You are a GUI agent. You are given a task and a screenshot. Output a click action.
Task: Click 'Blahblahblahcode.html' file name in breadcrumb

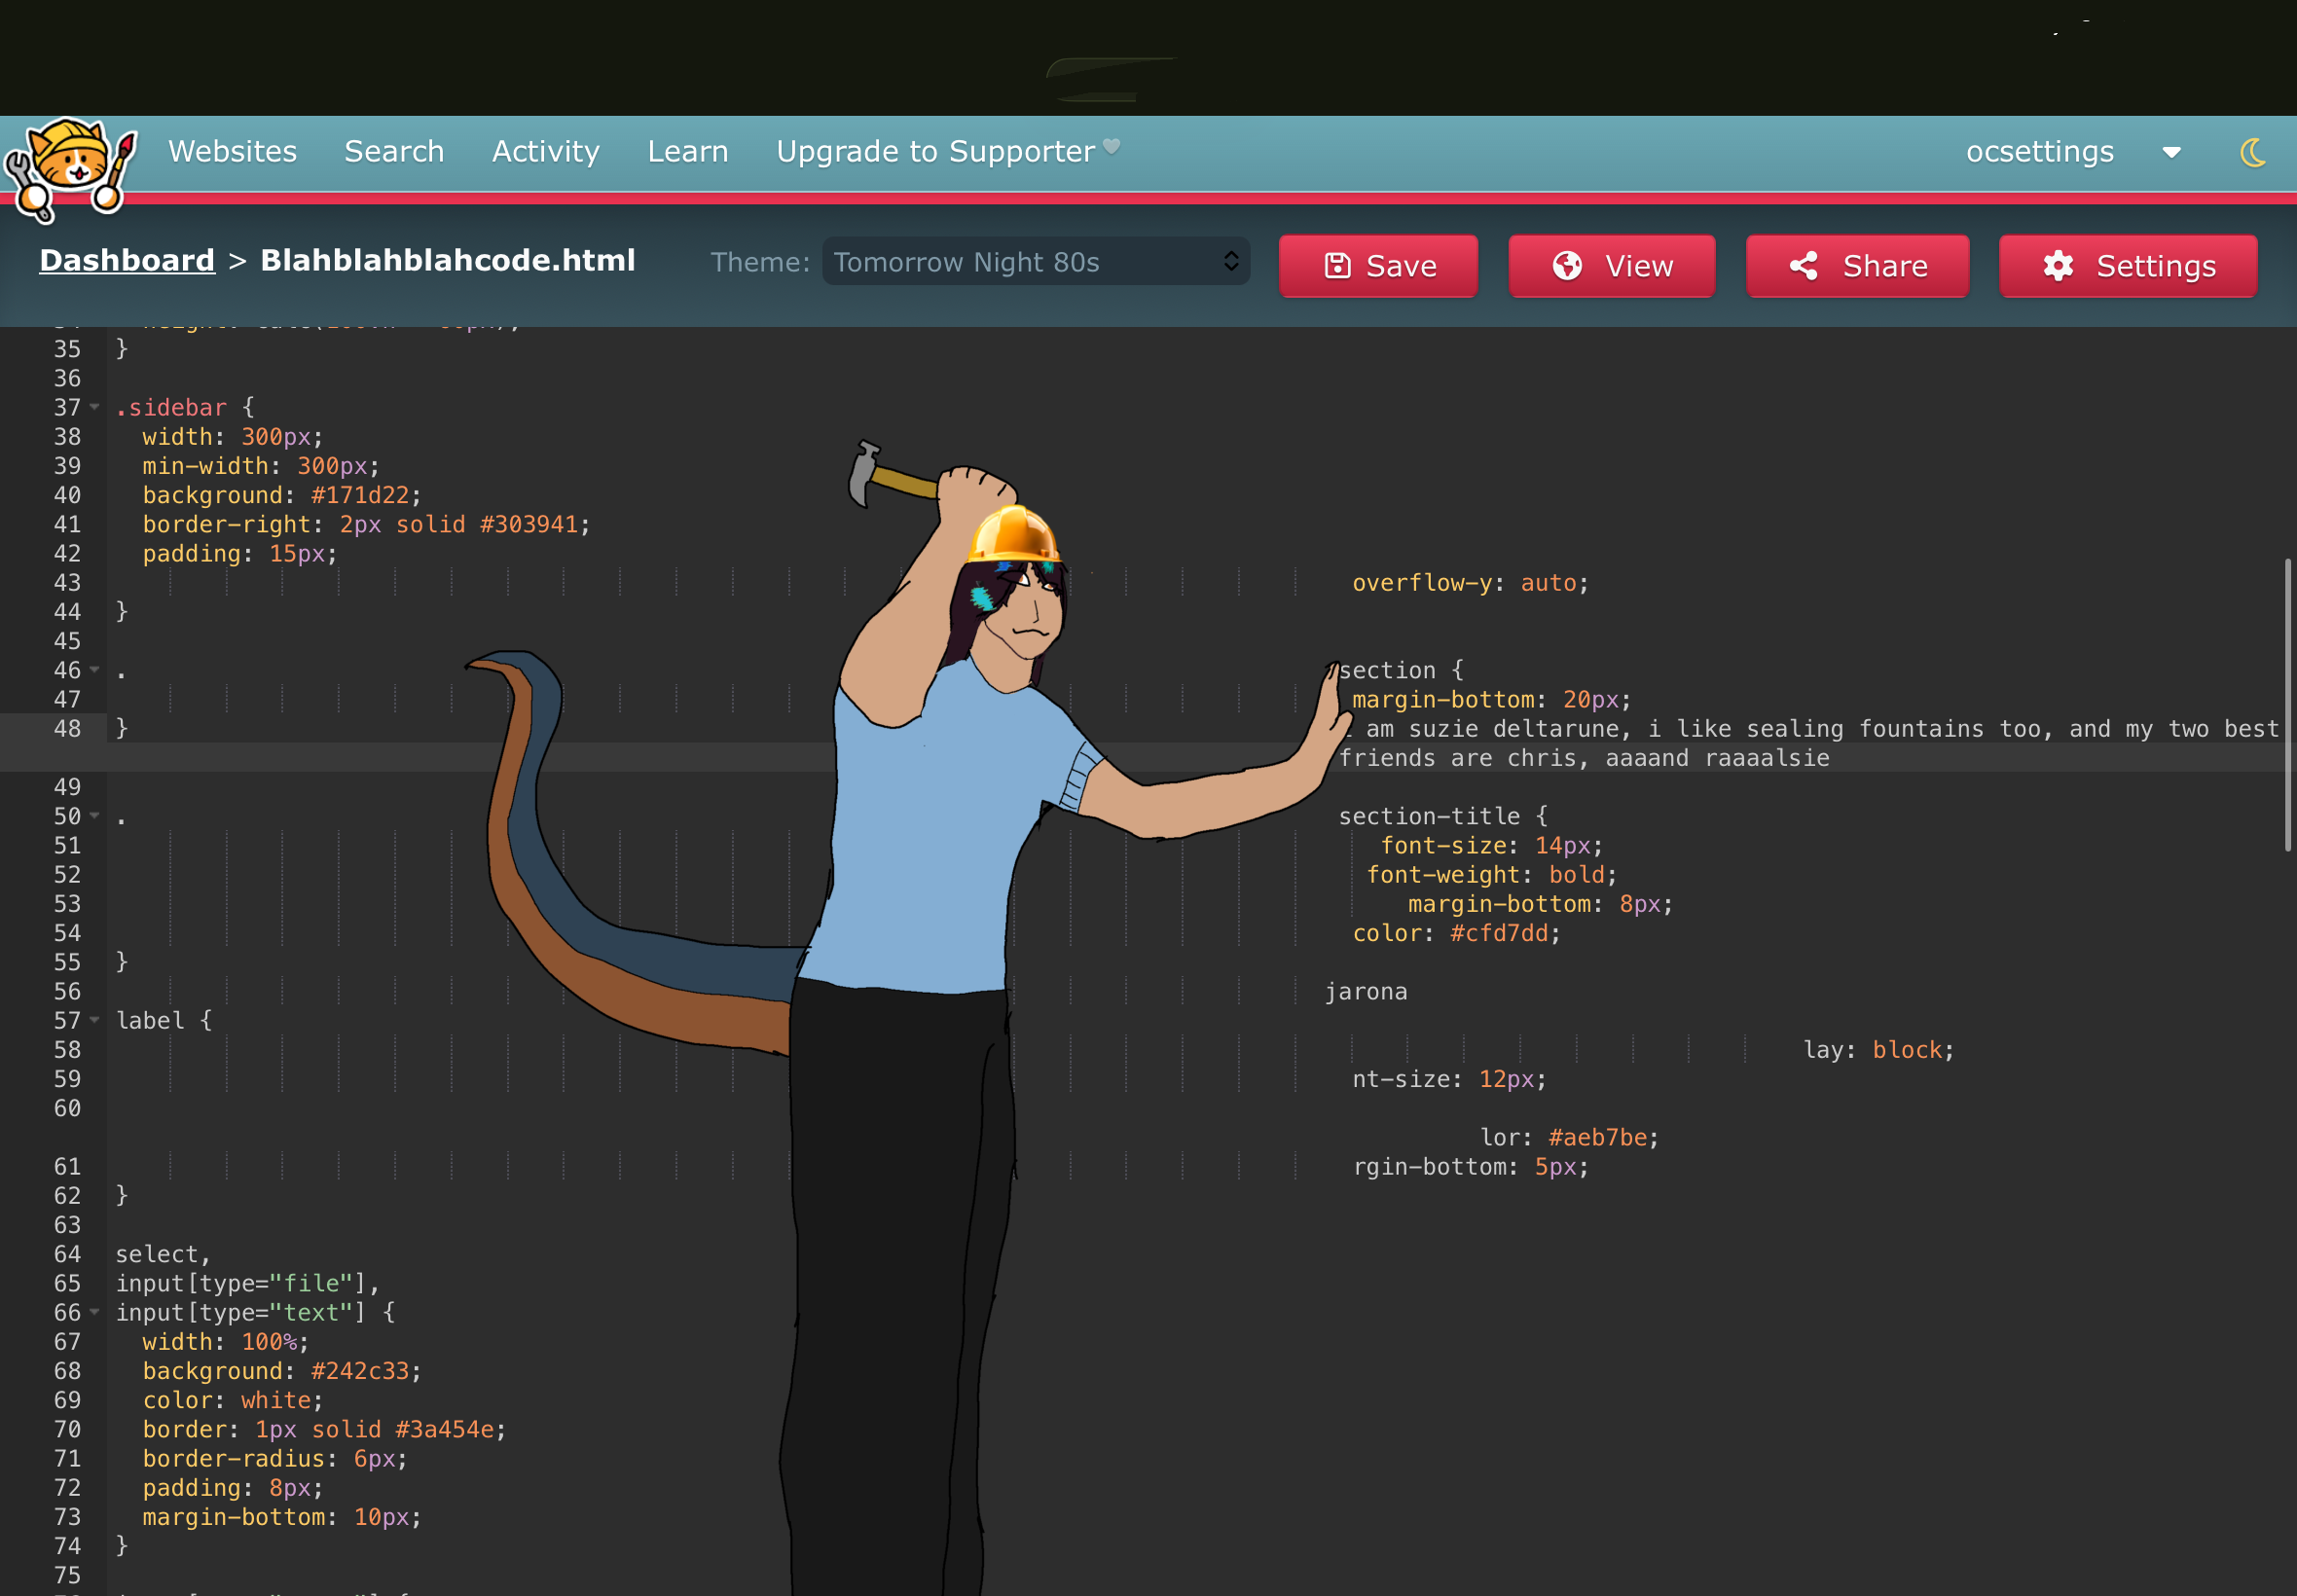pos(448,260)
